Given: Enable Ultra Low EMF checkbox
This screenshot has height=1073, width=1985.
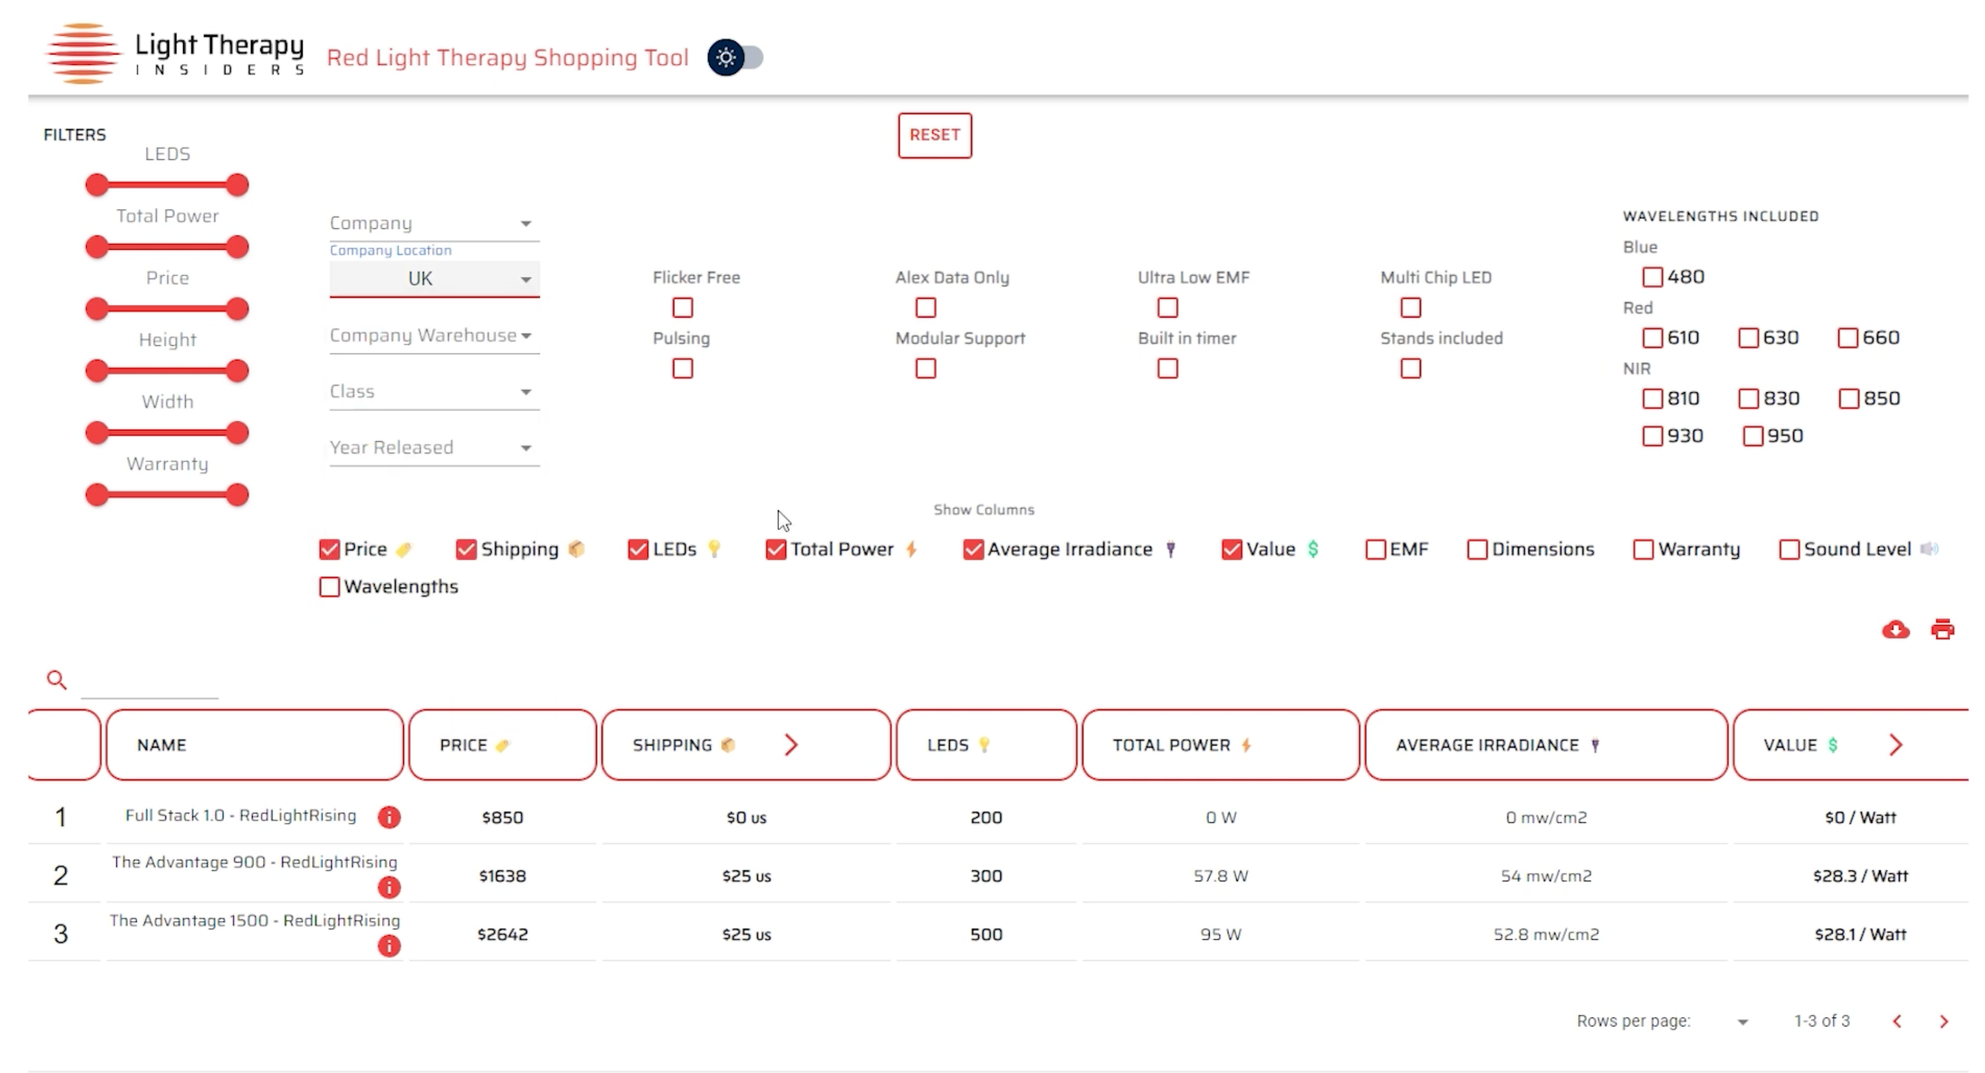Looking at the screenshot, I should [x=1167, y=308].
